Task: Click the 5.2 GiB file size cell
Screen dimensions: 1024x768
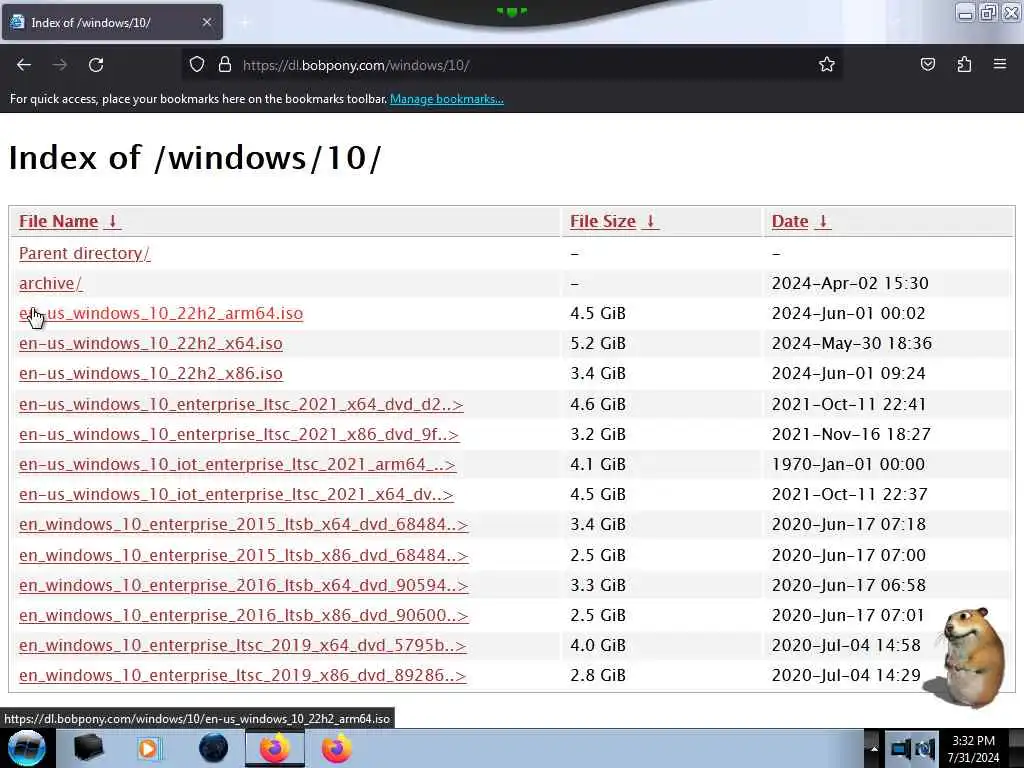Action: click(x=598, y=344)
